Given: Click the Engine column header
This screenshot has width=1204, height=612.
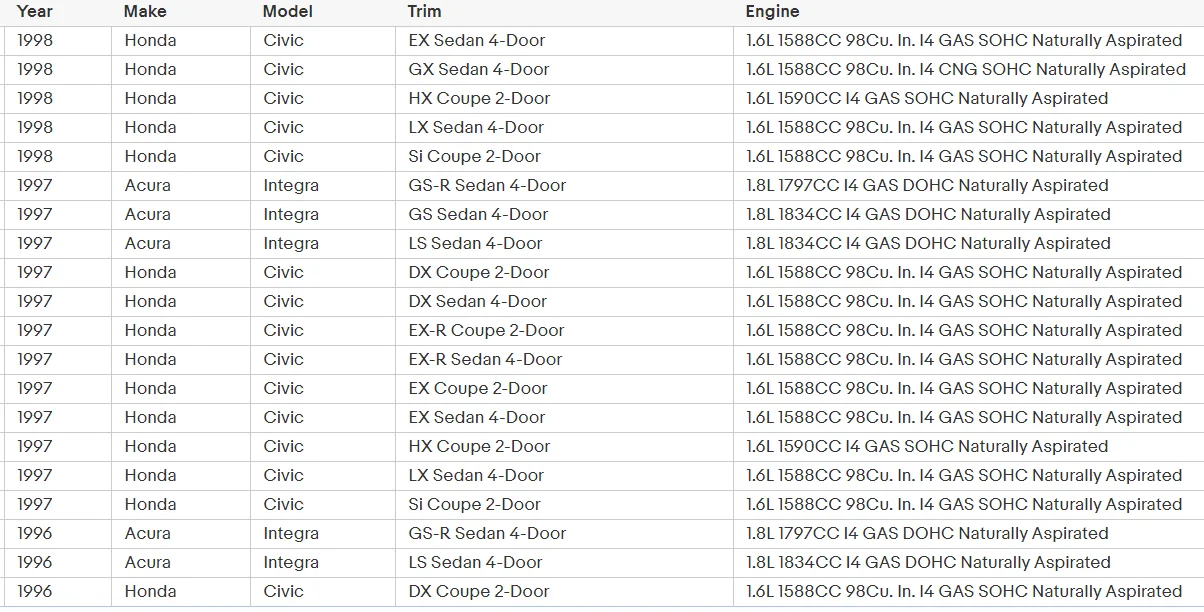Looking at the screenshot, I should click(x=772, y=12).
